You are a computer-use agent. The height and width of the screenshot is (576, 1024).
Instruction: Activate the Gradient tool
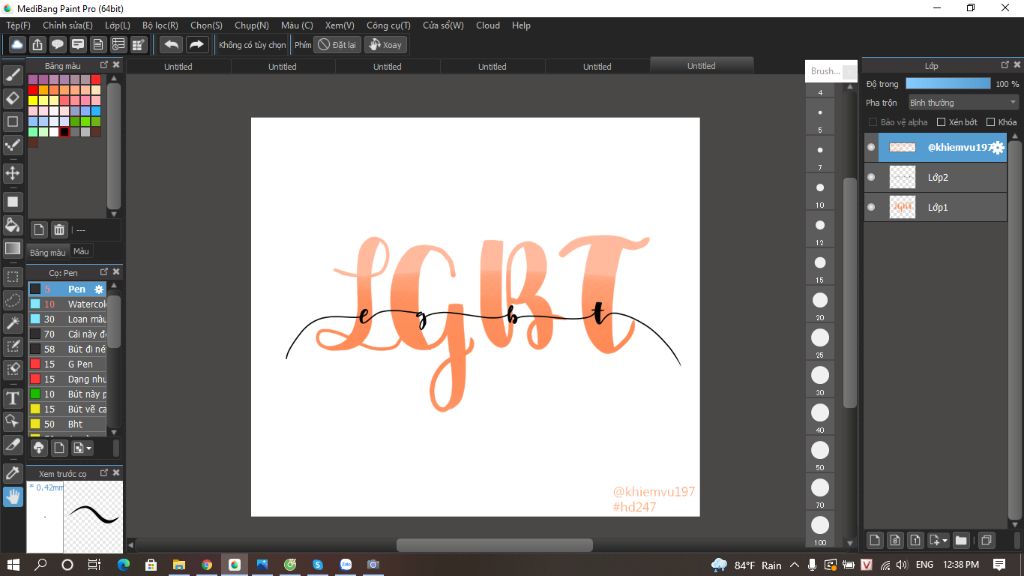pos(12,248)
